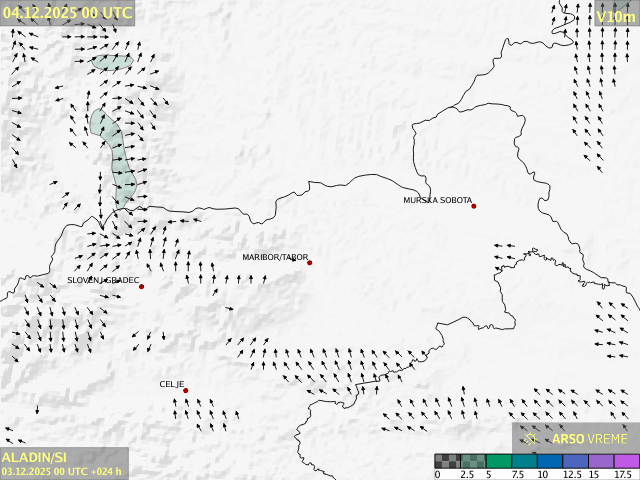
Task: Select the checkered green 2.5 m/s swatch
Action: 473,461
